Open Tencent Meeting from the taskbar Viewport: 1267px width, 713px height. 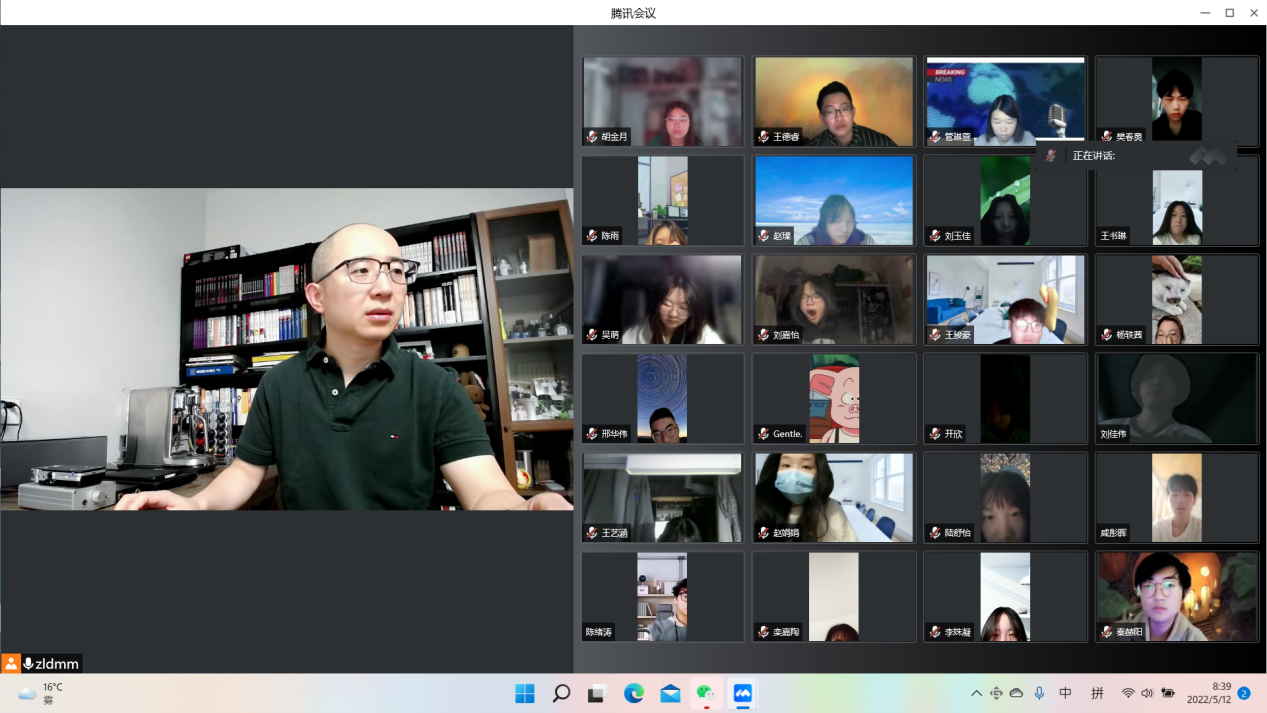tap(742, 693)
